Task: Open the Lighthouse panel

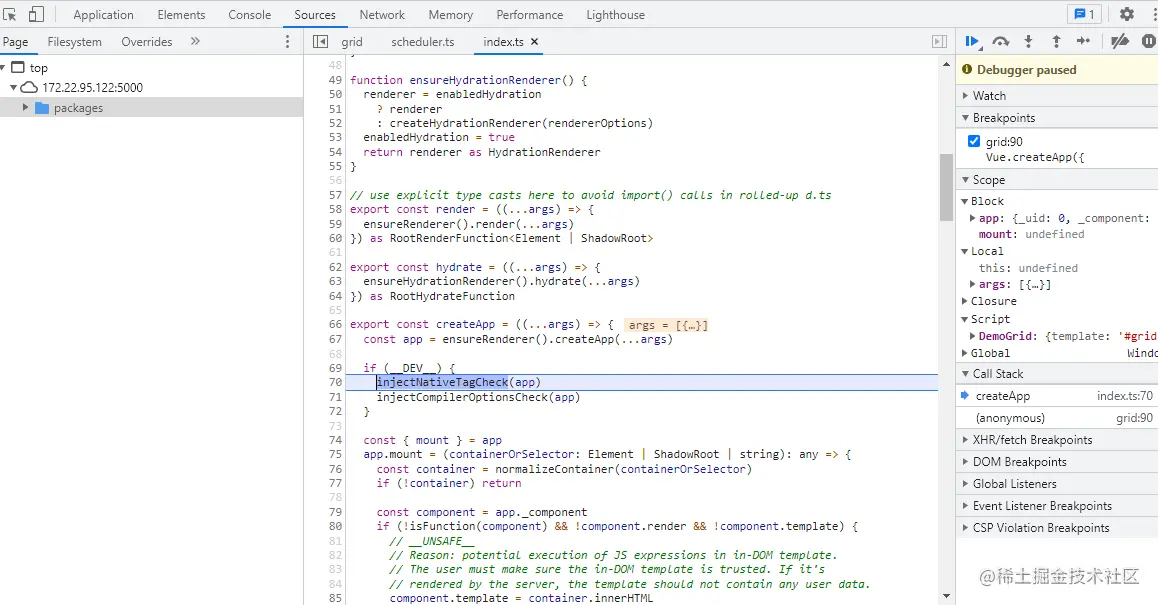Action: tap(615, 15)
